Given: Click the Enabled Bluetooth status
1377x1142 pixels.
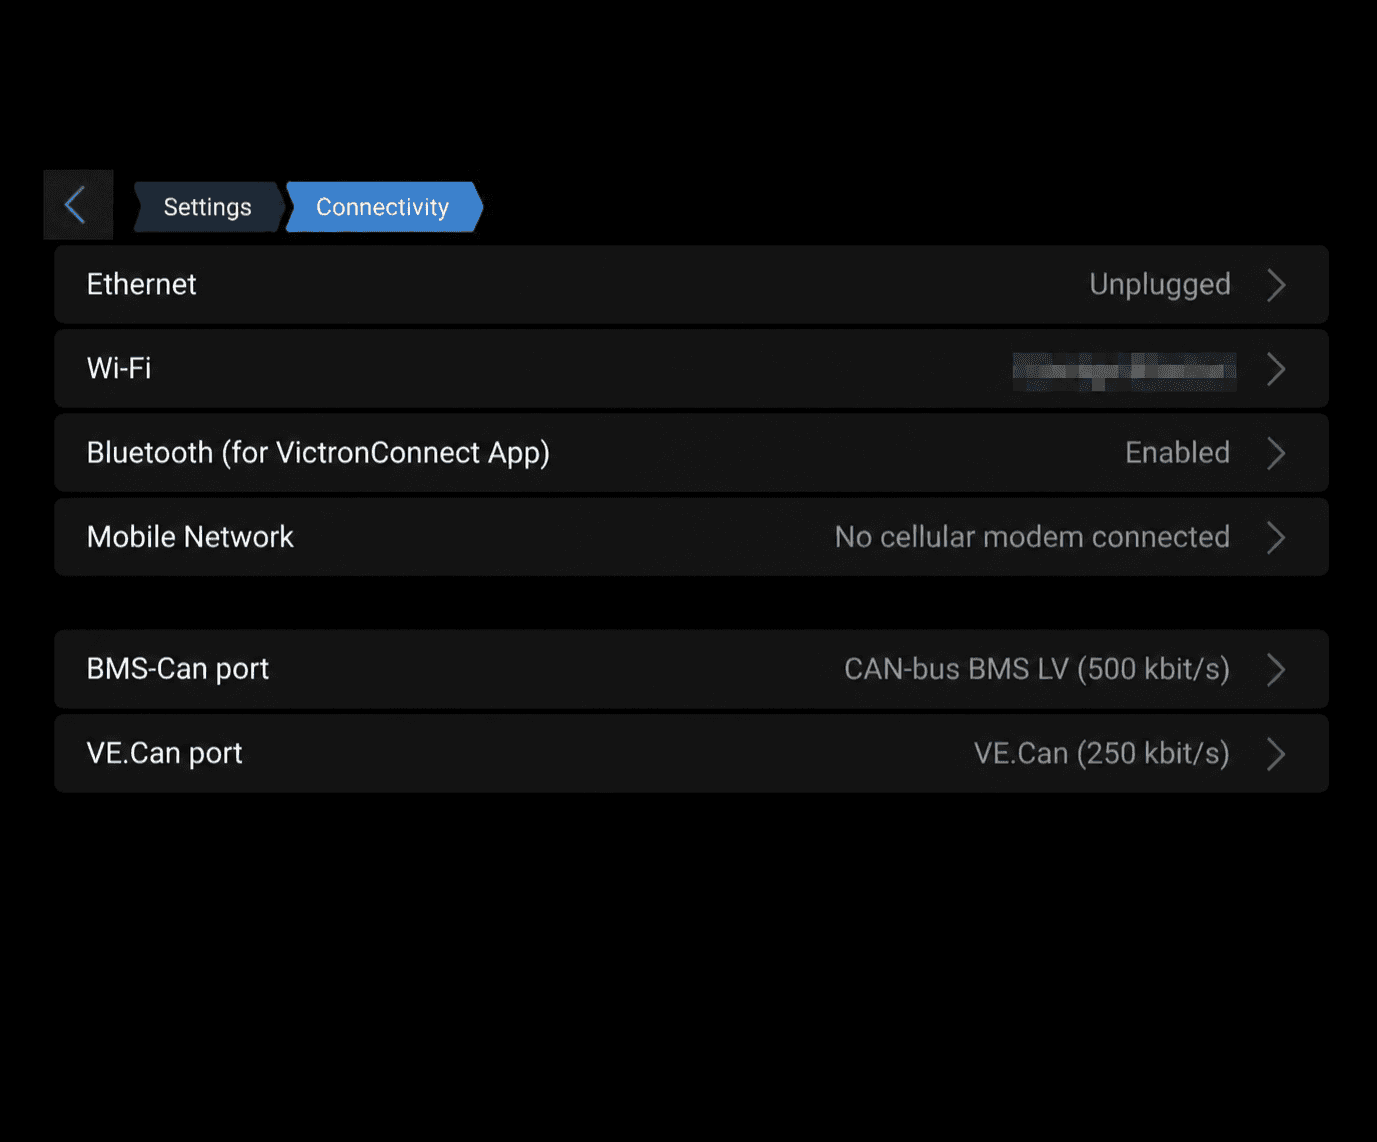Looking at the screenshot, I should coord(1178,453).
